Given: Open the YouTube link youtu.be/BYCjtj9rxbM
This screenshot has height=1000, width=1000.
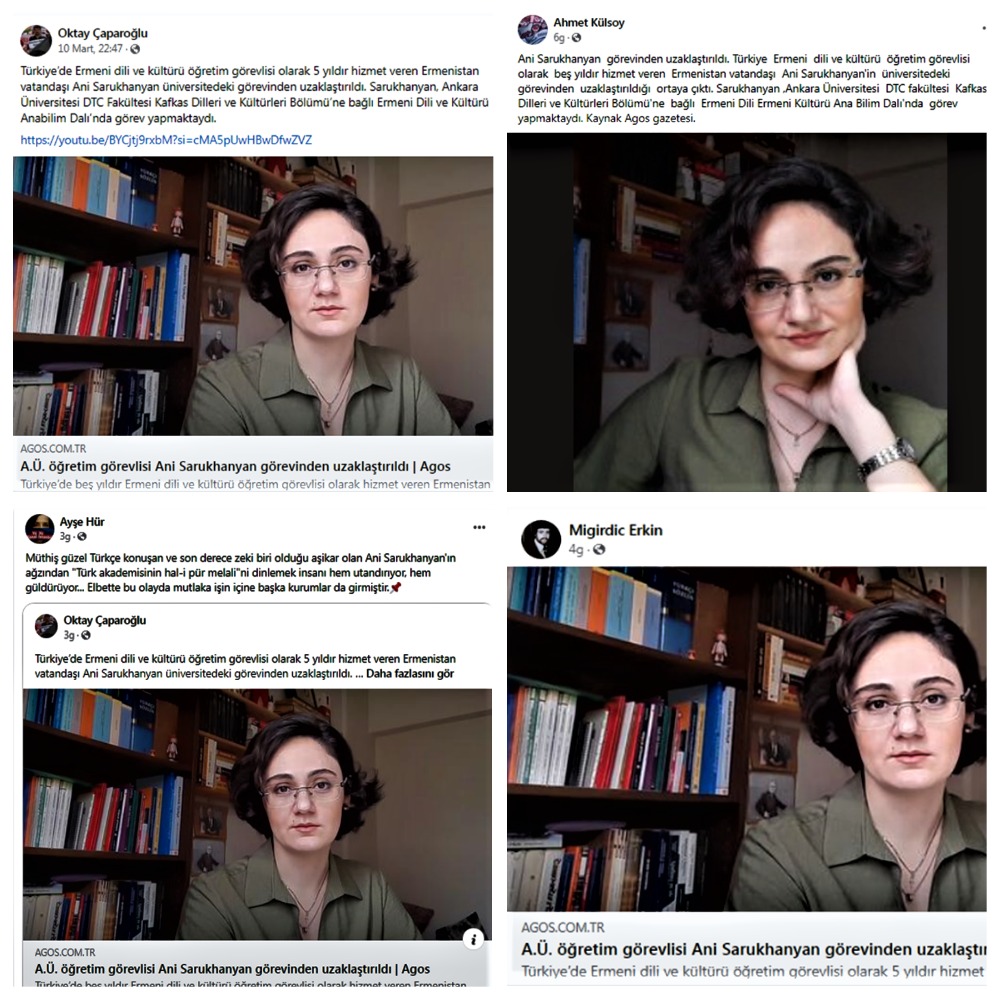Looking at the screenshot, I should (166, 140).
